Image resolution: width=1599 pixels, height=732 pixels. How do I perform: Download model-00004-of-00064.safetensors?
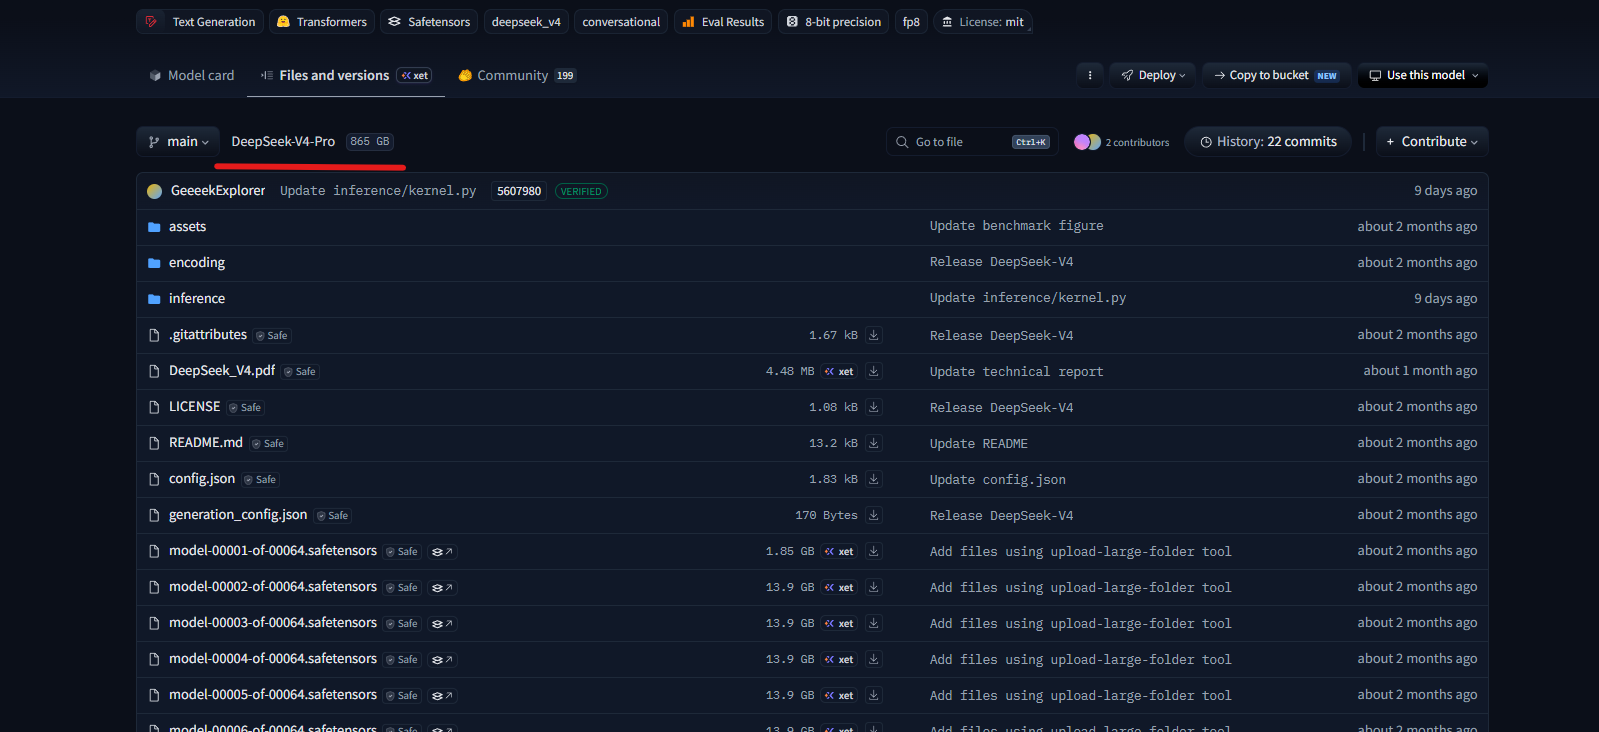tap(873, 659)
